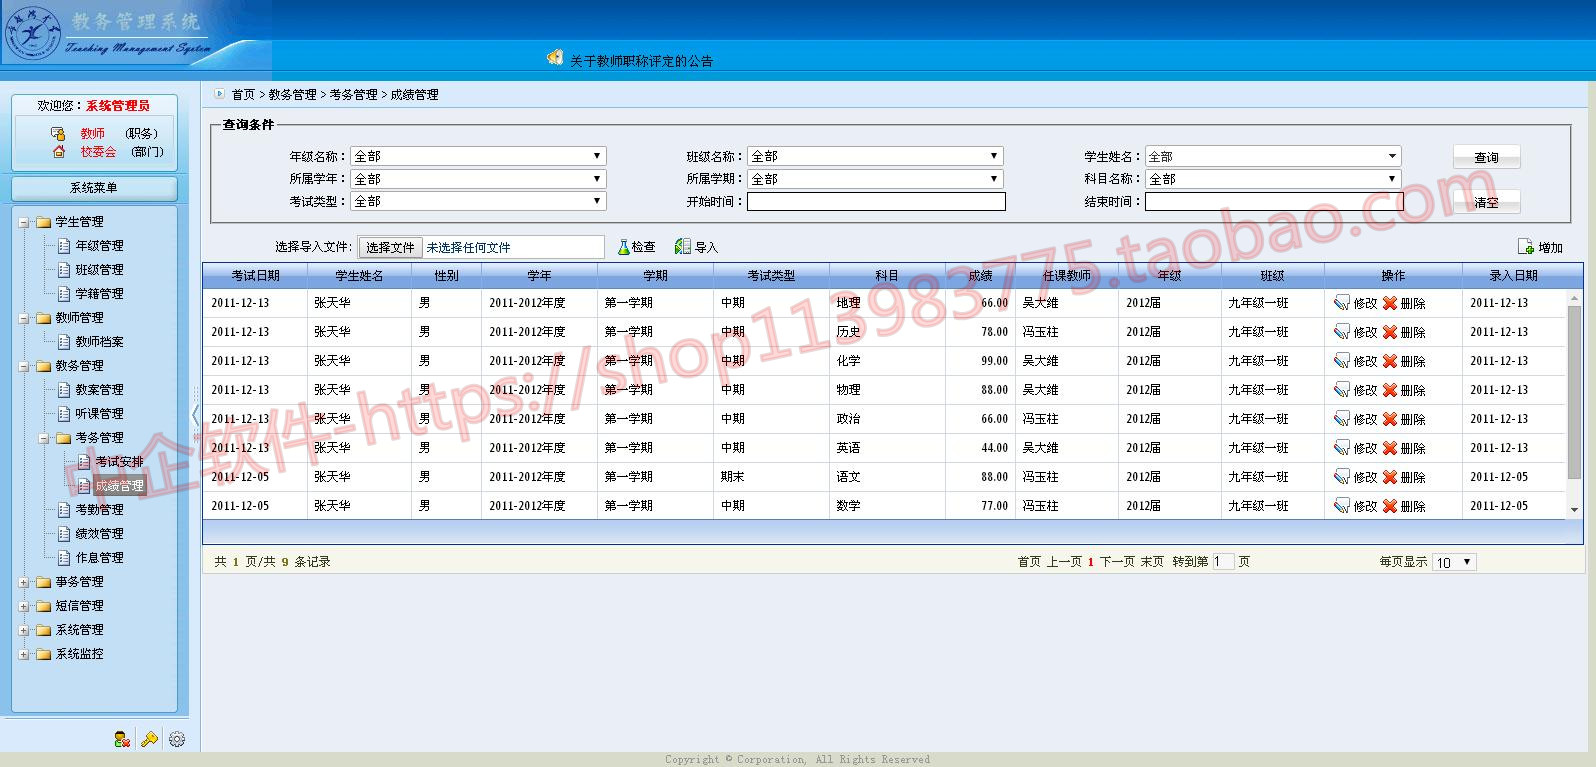This screenshot has width=1596, height=767.
Task: Go to 末页 last page link
Action: (1152, 562)
